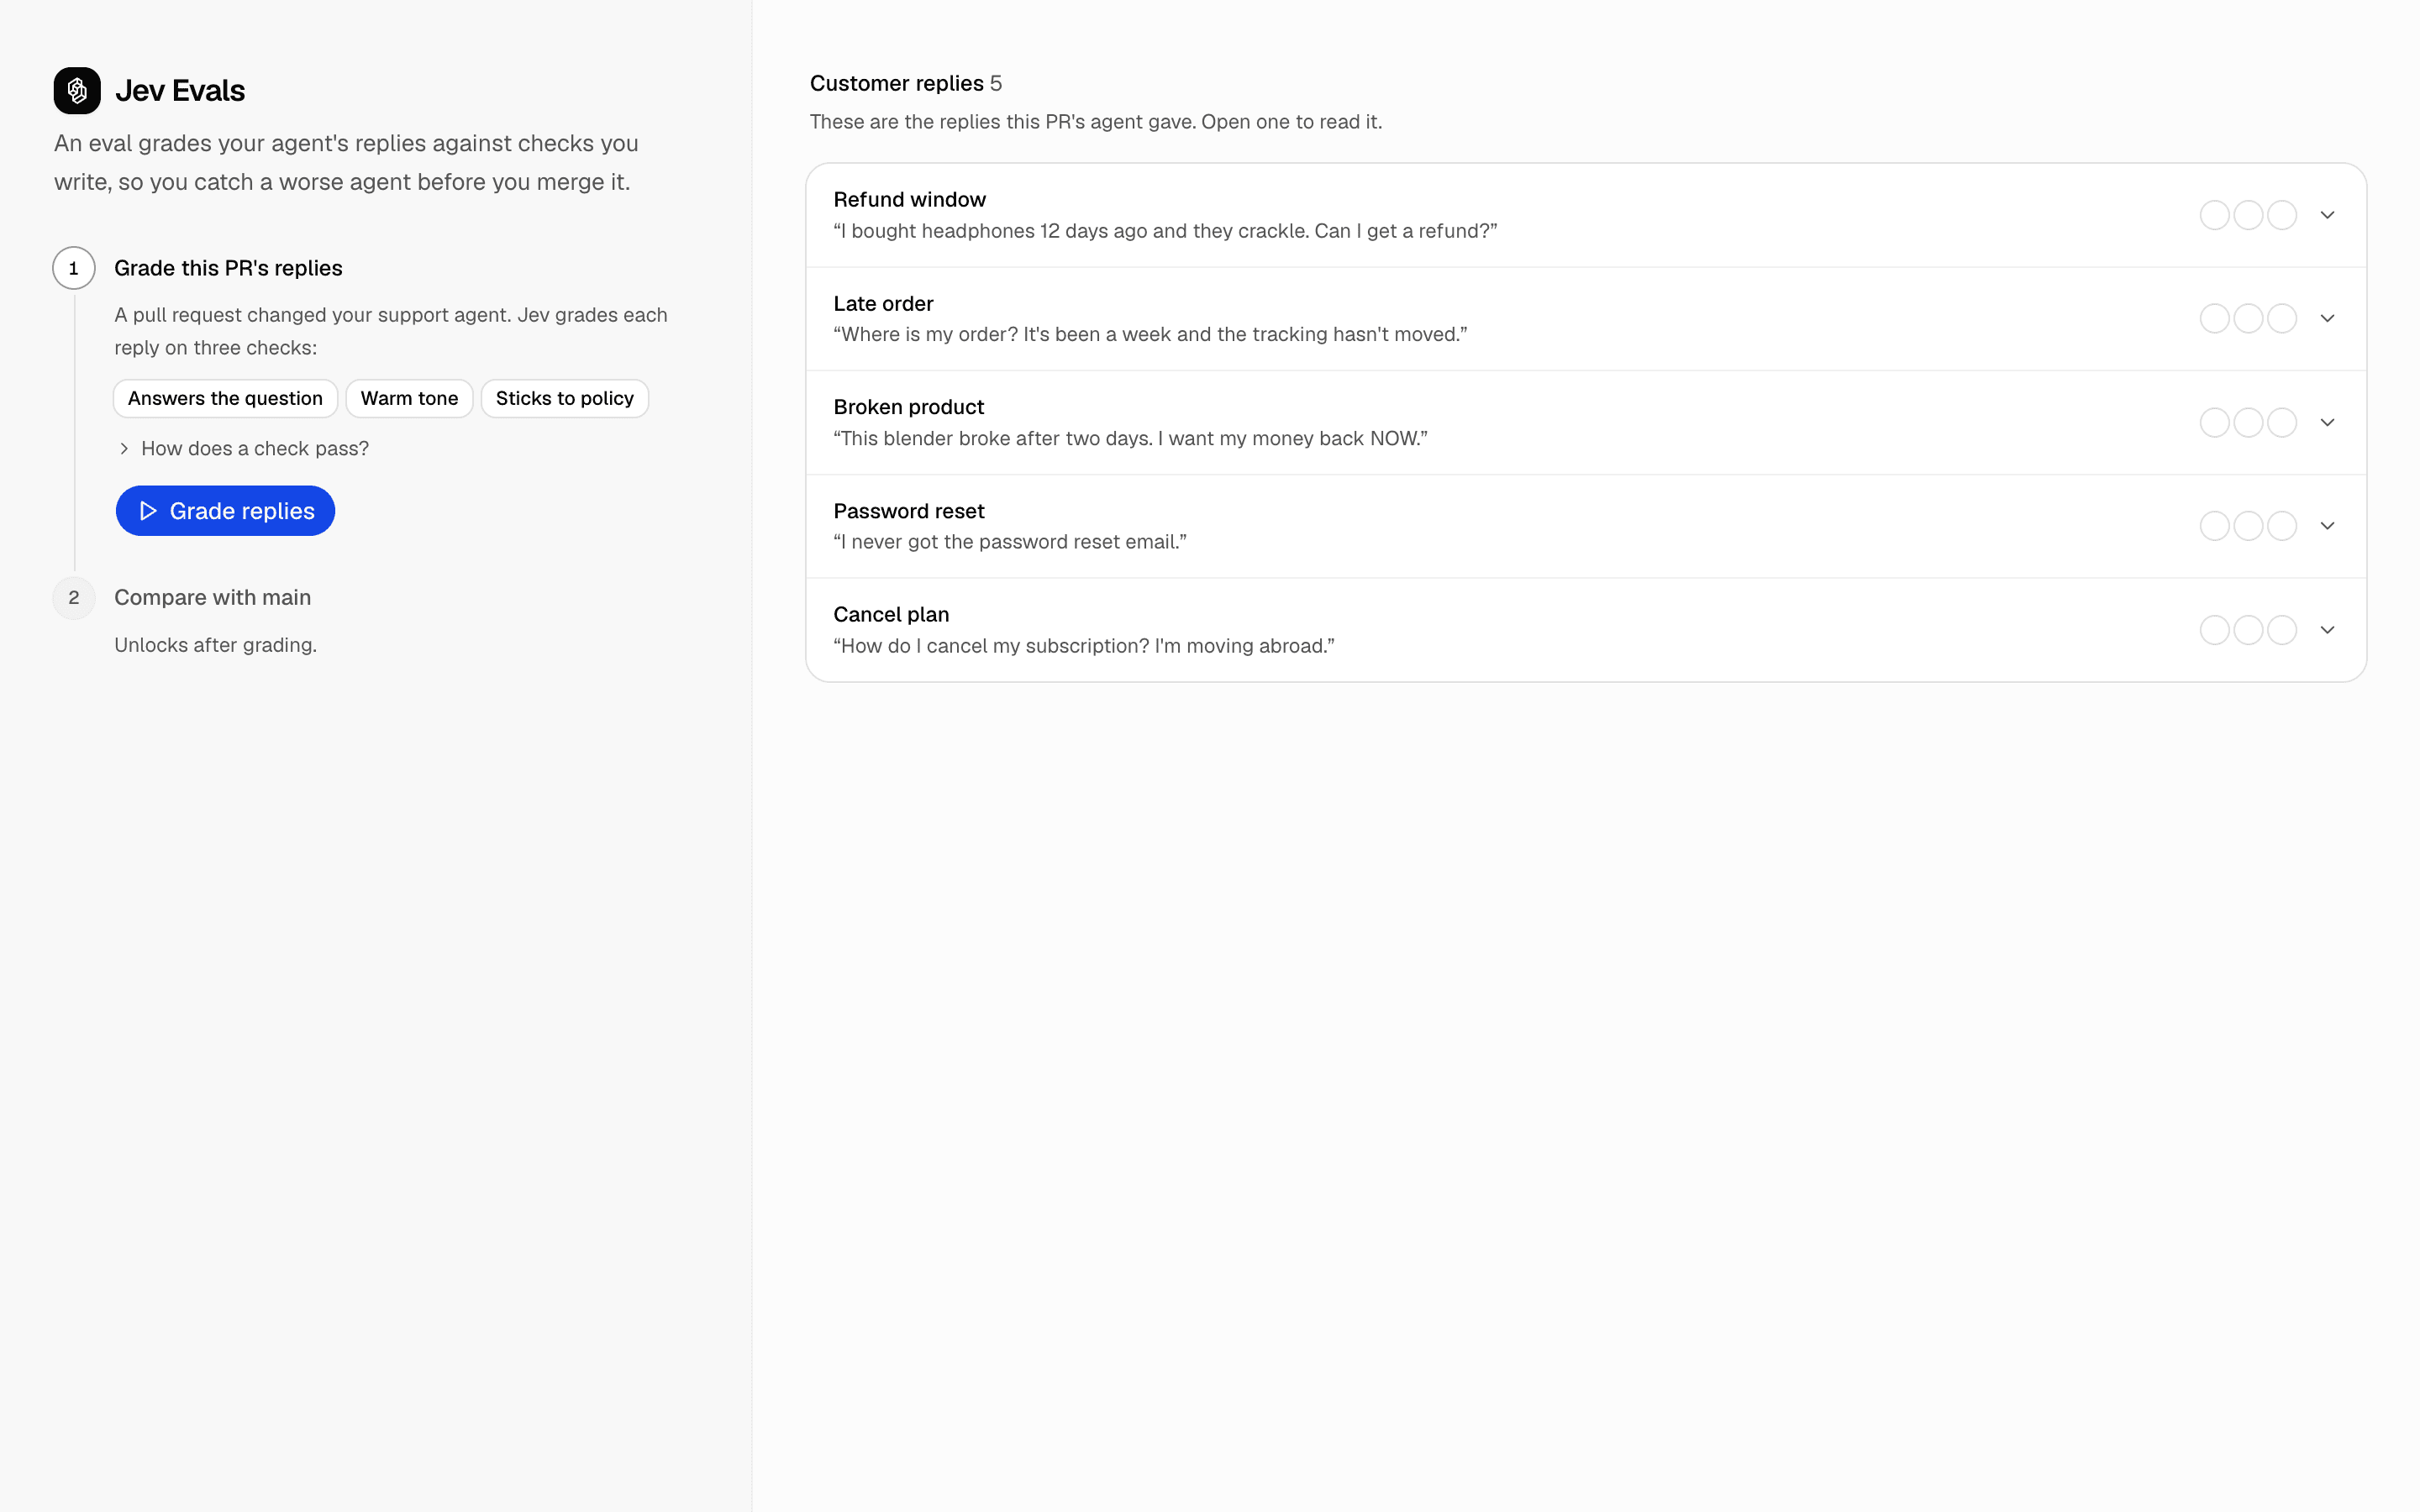Viewport: 2420px width, 1512px height.
Task: Open the Late order customer reply
Action: pyautogui.click(x=1586, y=319)
